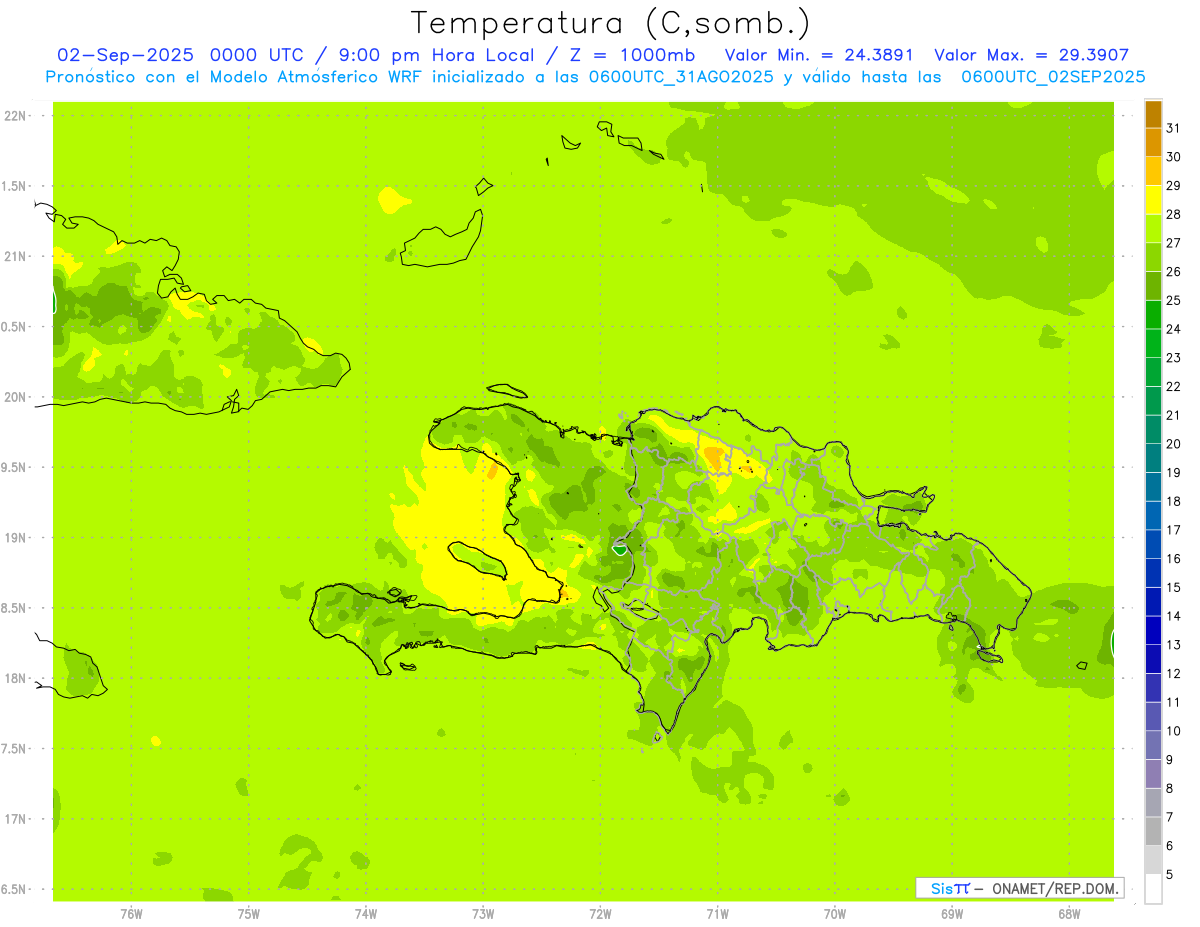Click the '20N' latitude label
This screenshot has height=927, width=1200.
(15, 397)
